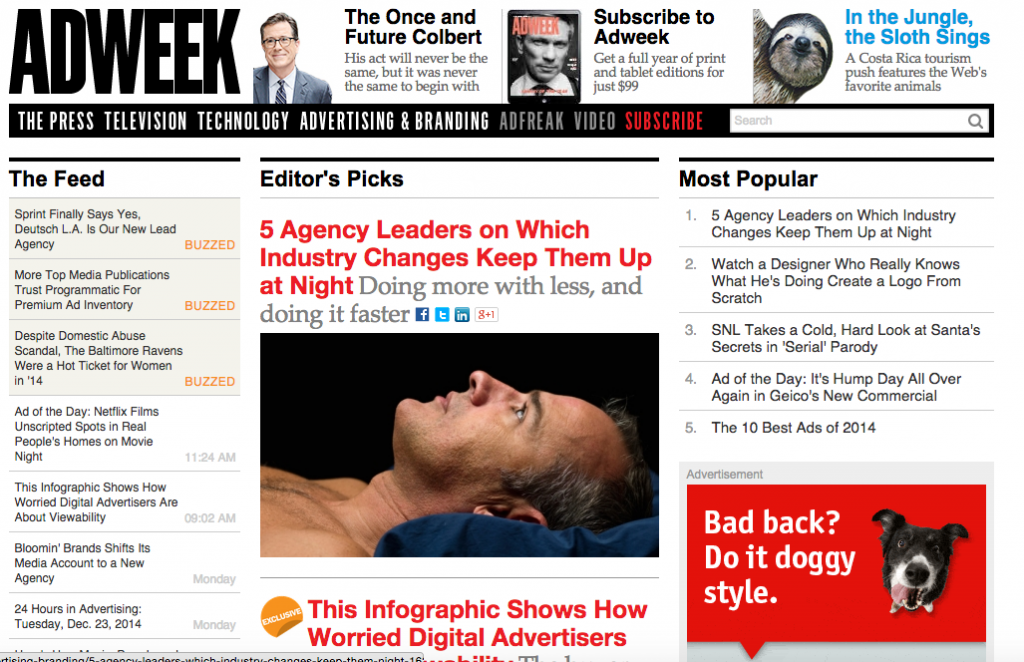The image size is (1024, 662).
Task: Go to the Television section
Action: (146, 121)
